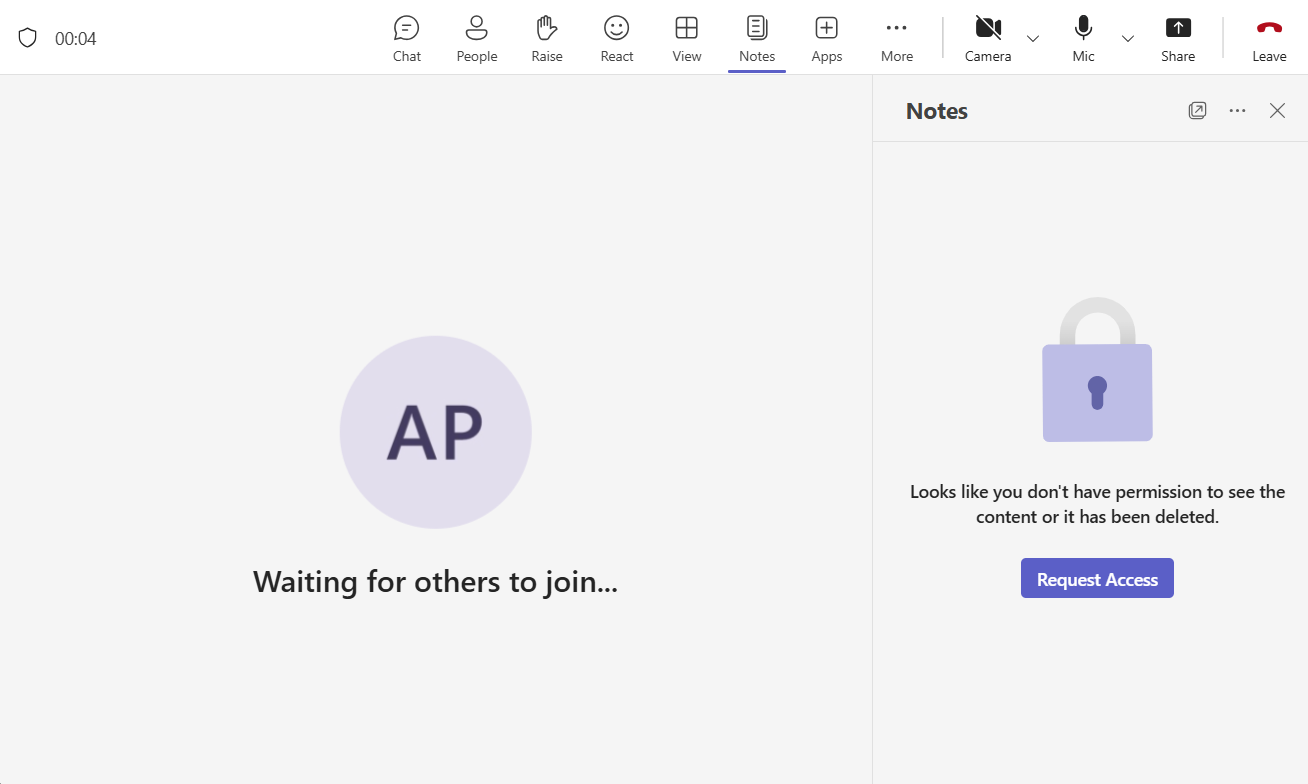Viewport: 1308px width, 784px height.
Task: Click the 'Waiting for others to join...' text
Action: point(436,581)
